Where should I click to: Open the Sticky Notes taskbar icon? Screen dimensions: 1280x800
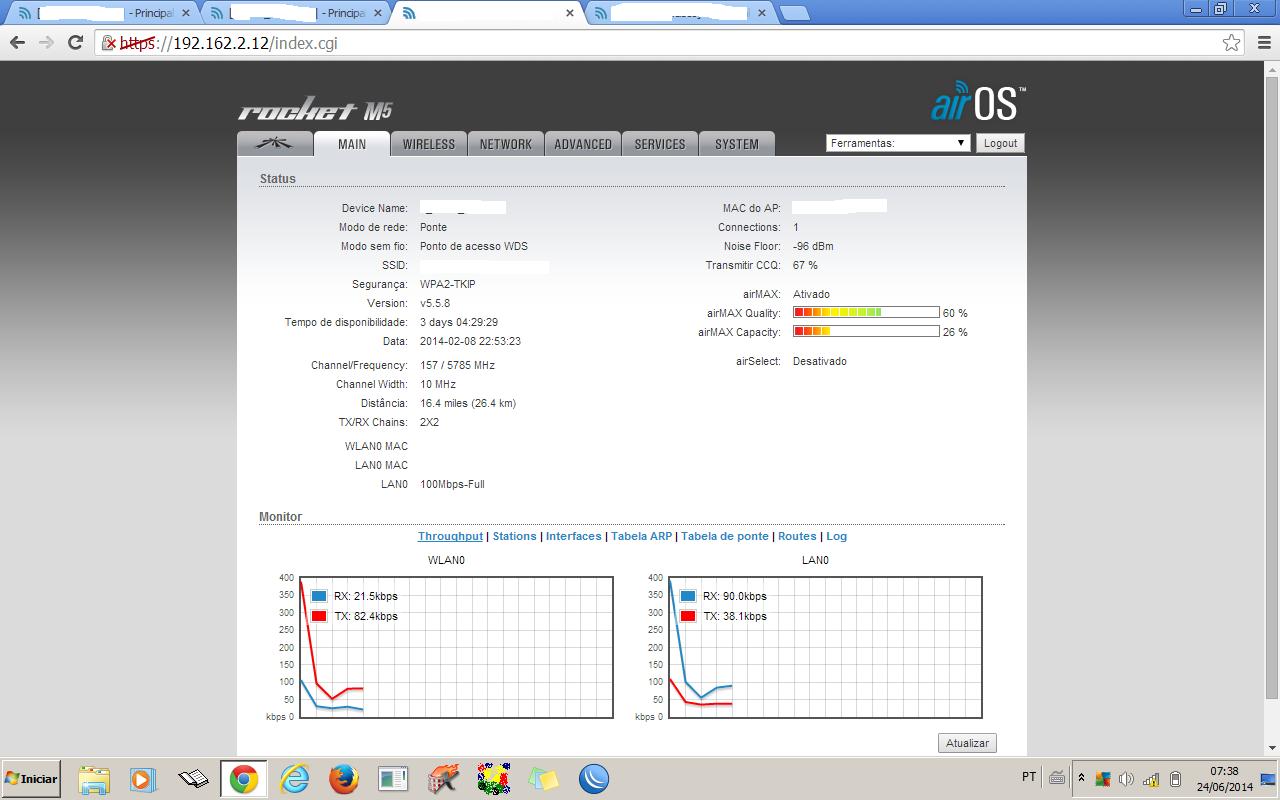click(543, 778)
